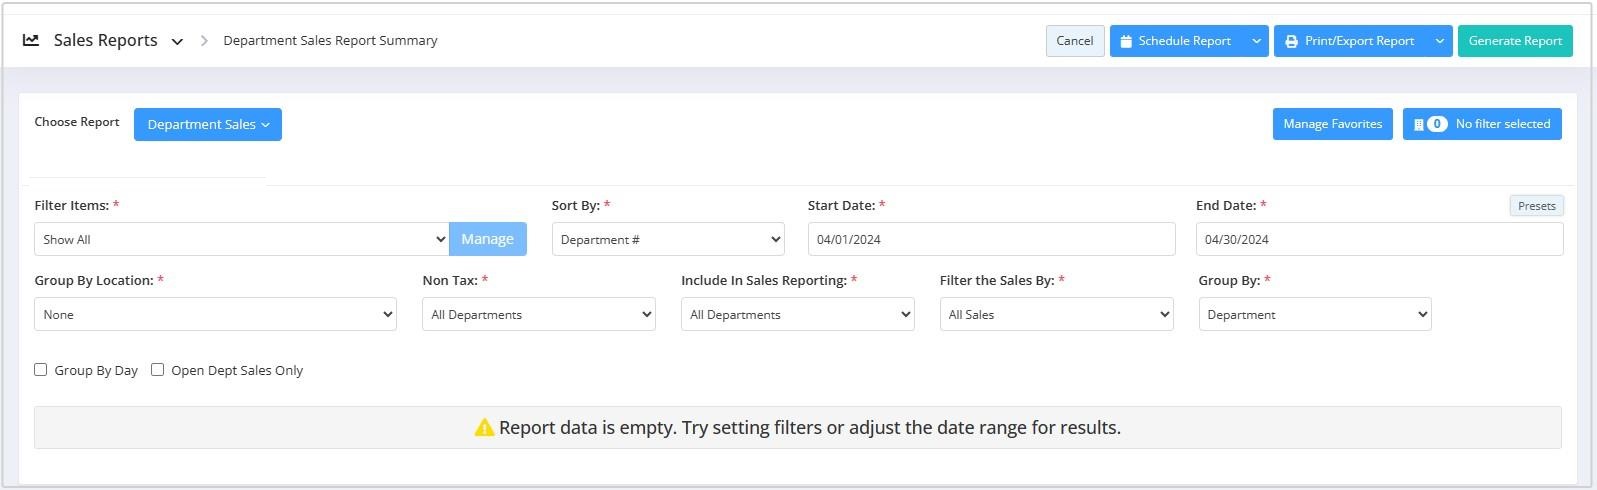This screenshot has height=490, width=1597.
Task: Expand the Sales Reports chevron dropdown
Action: click(x=177, y=42)
